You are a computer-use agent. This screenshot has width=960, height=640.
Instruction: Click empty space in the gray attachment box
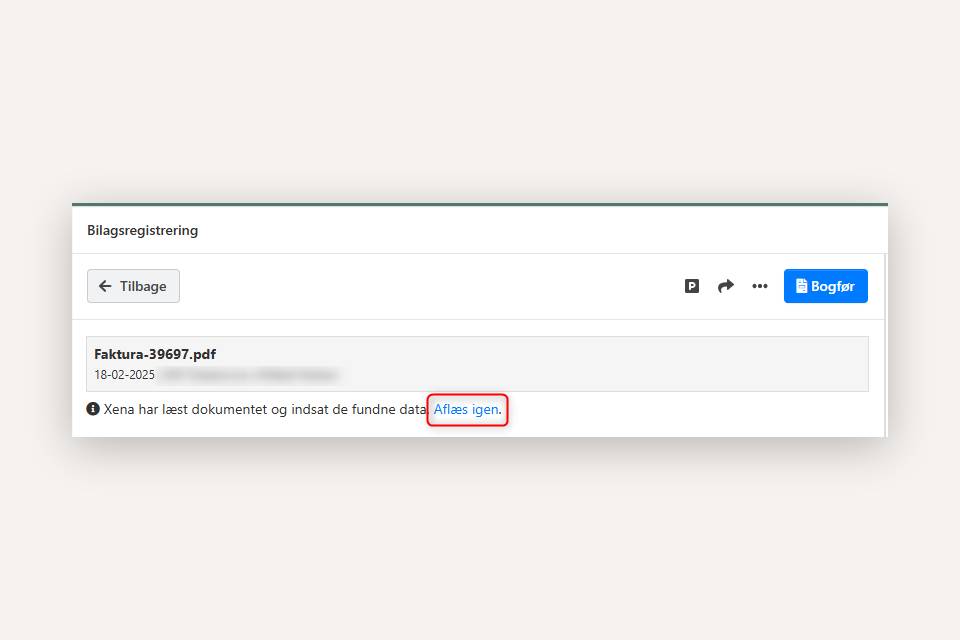600,363
